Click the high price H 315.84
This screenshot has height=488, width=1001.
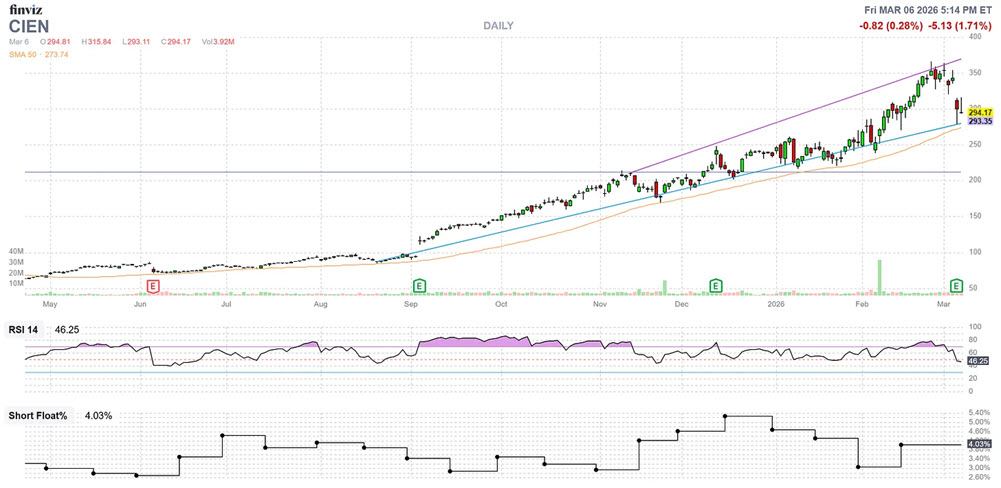[x=96, y=42]
